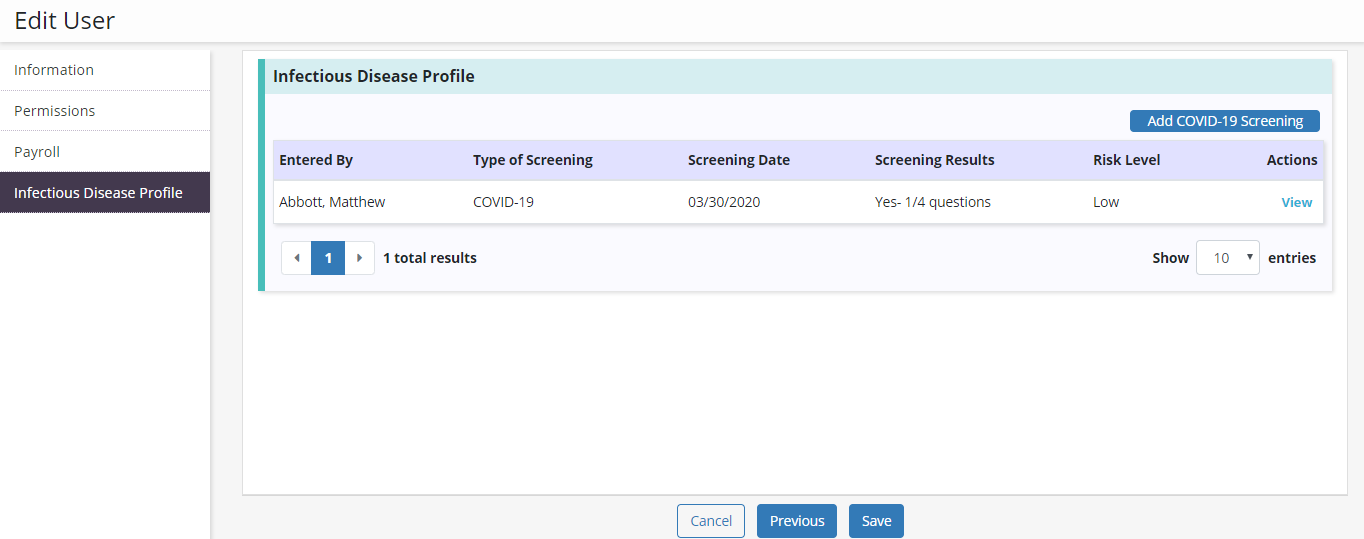This screenshot has width=1364, height=539.
Task: Switch to the Permissions sidebar tab
Action: click(x=55, y=111)
